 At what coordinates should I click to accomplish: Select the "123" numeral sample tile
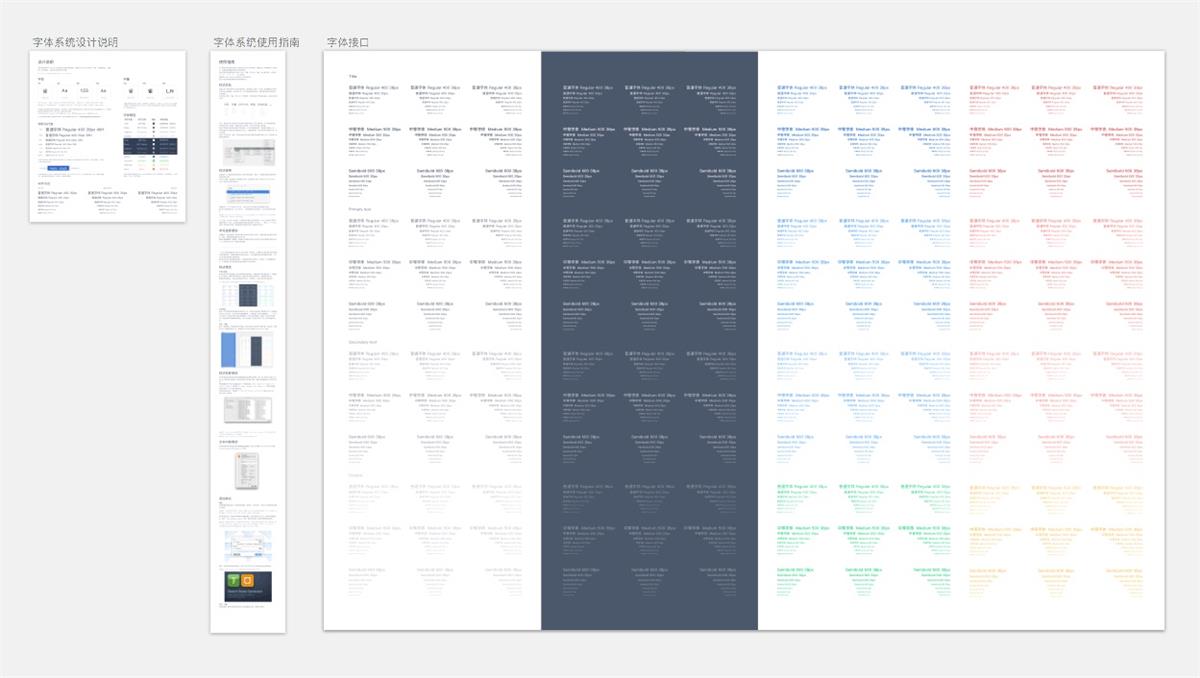(x=84, y=91)
